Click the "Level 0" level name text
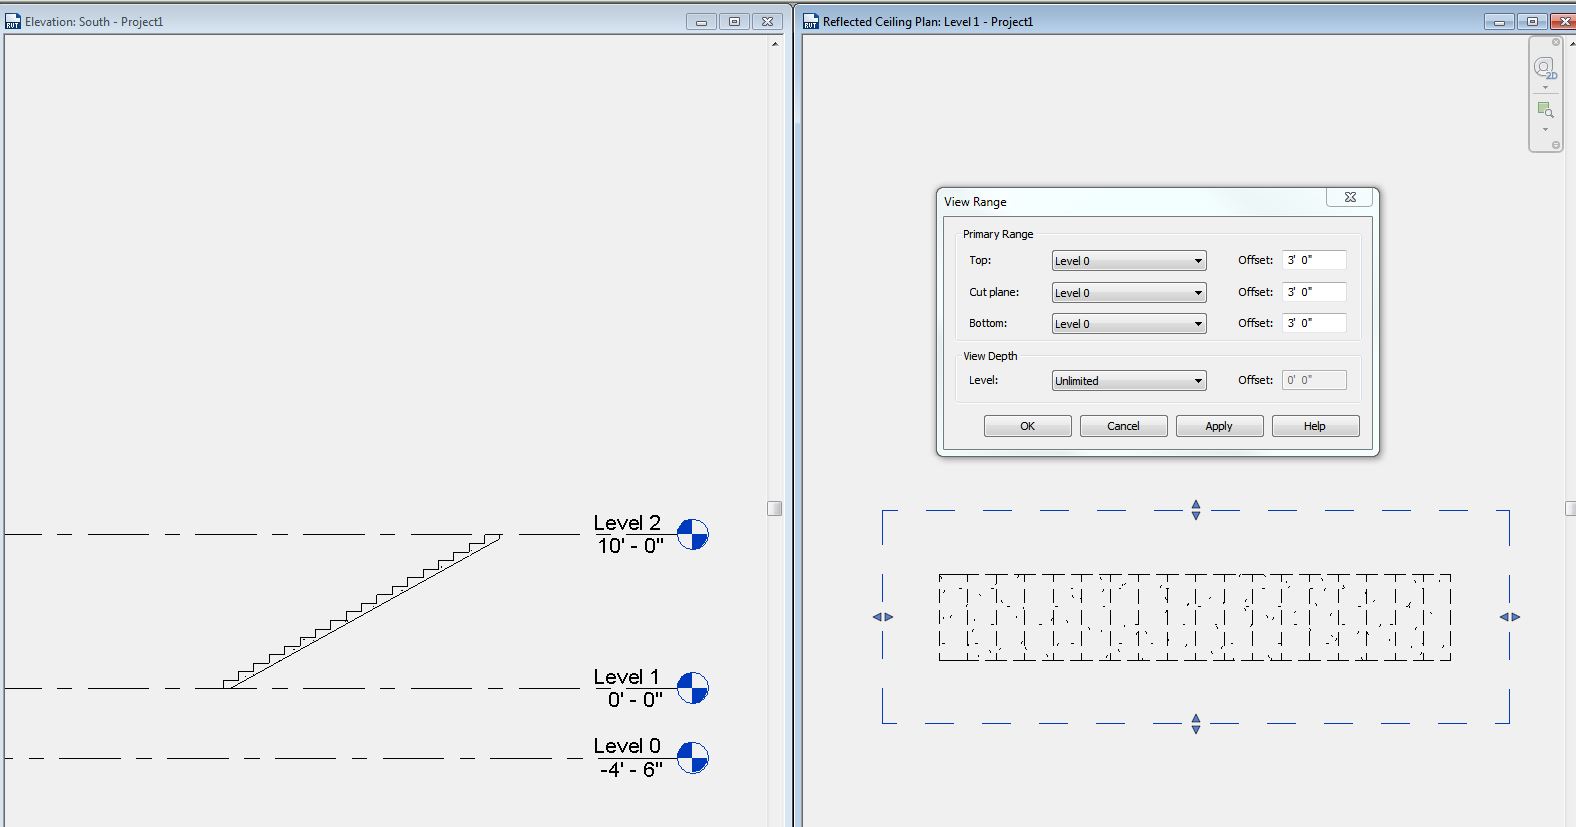 [x=627, y=746]
